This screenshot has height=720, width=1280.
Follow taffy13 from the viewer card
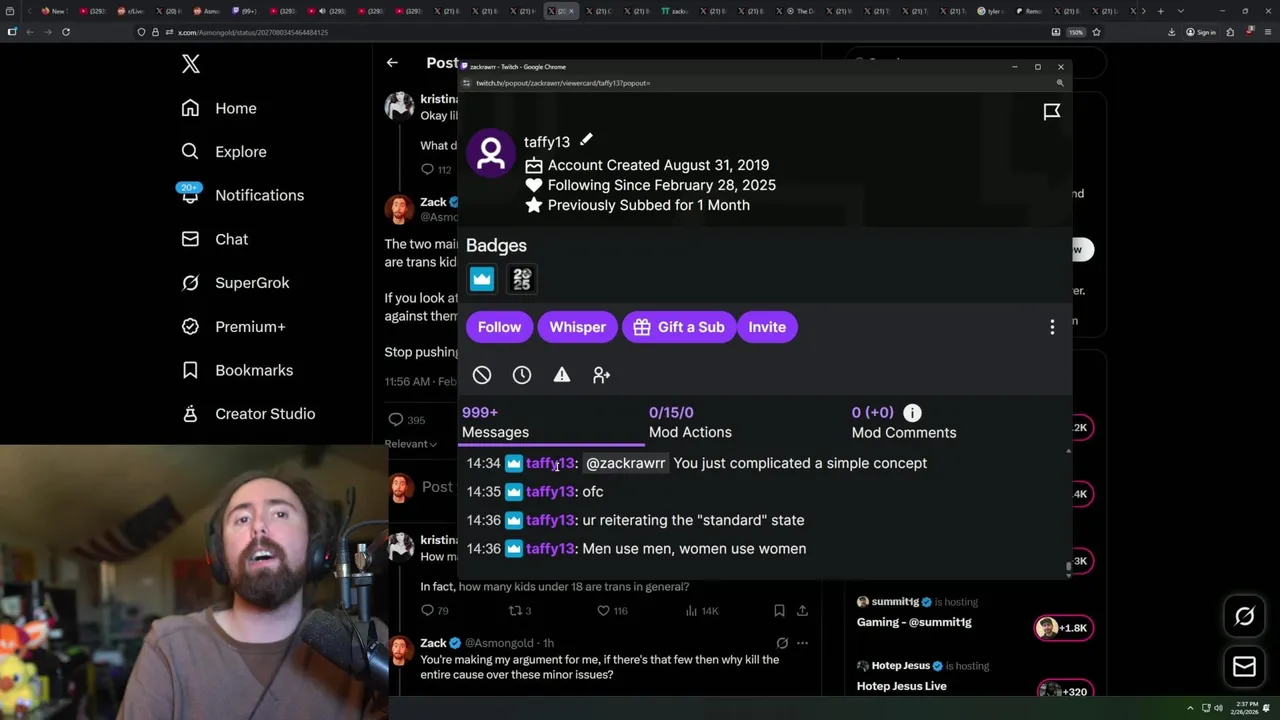(x=499, y=327)
